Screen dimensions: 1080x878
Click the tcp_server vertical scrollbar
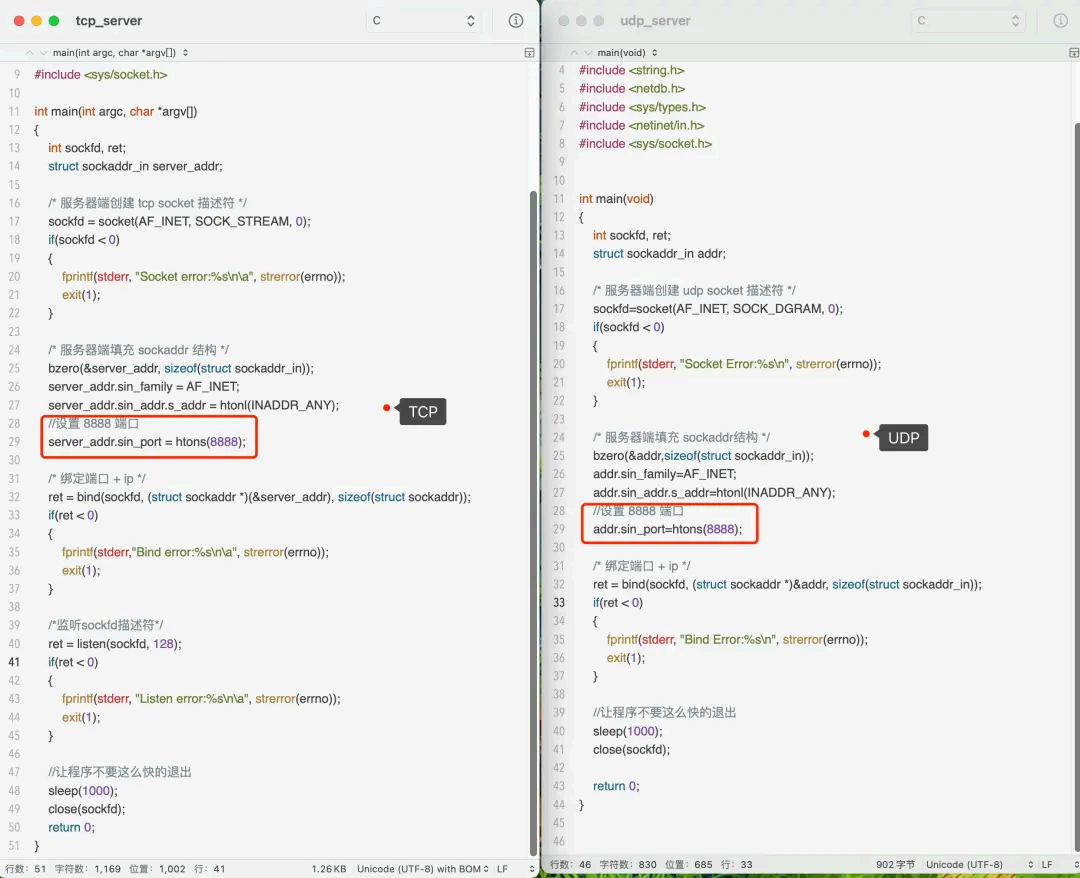533,523
